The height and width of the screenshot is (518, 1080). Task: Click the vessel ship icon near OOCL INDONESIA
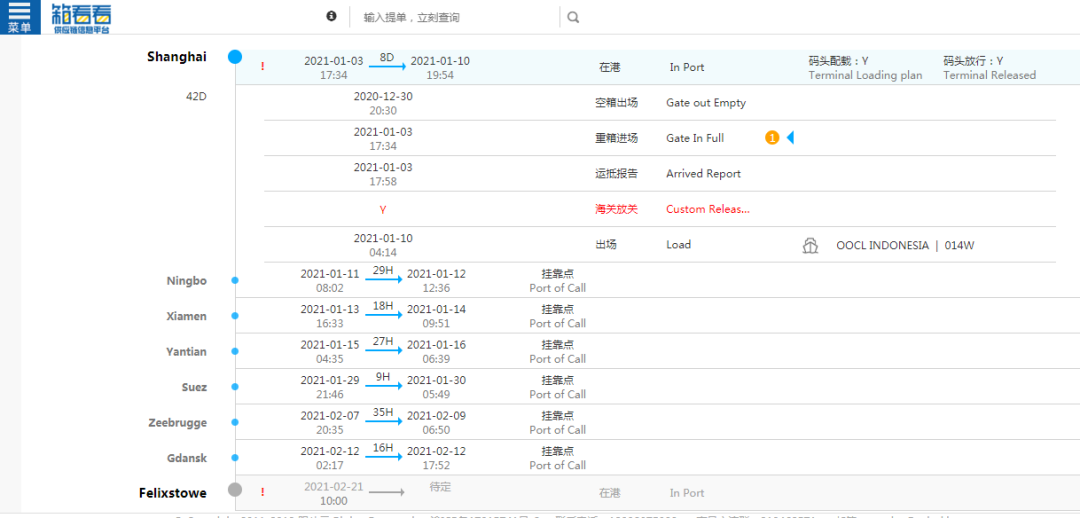(810, 245)
